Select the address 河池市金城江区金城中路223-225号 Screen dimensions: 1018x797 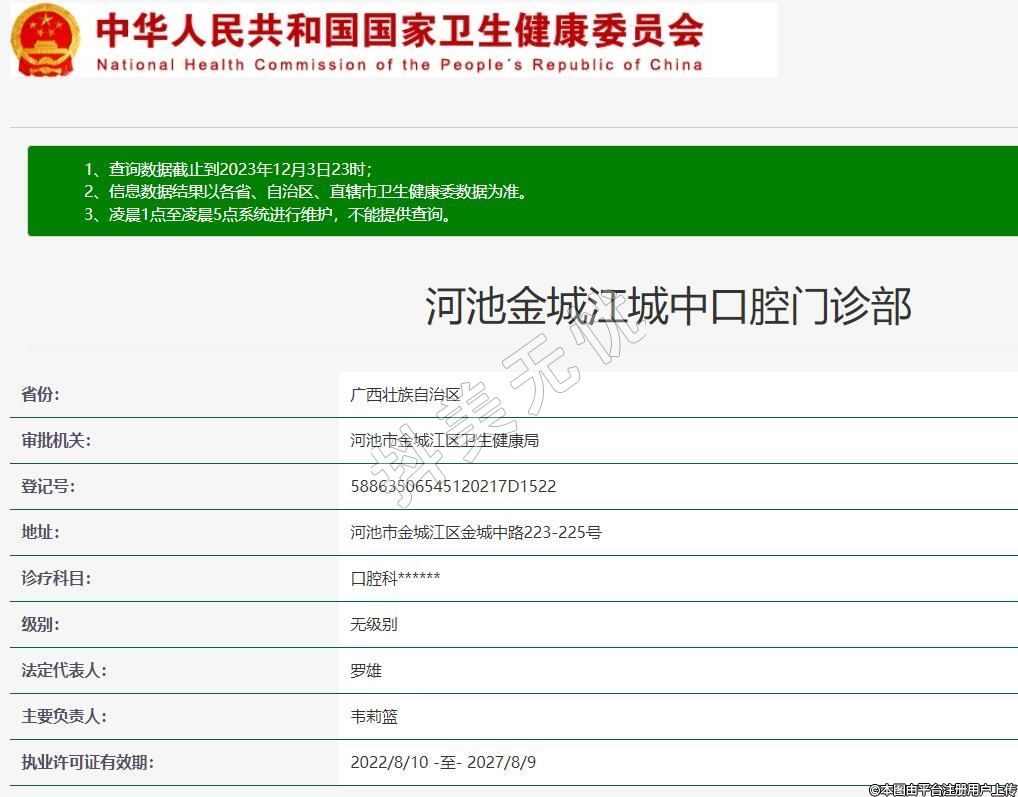click(x=476, y=533)
